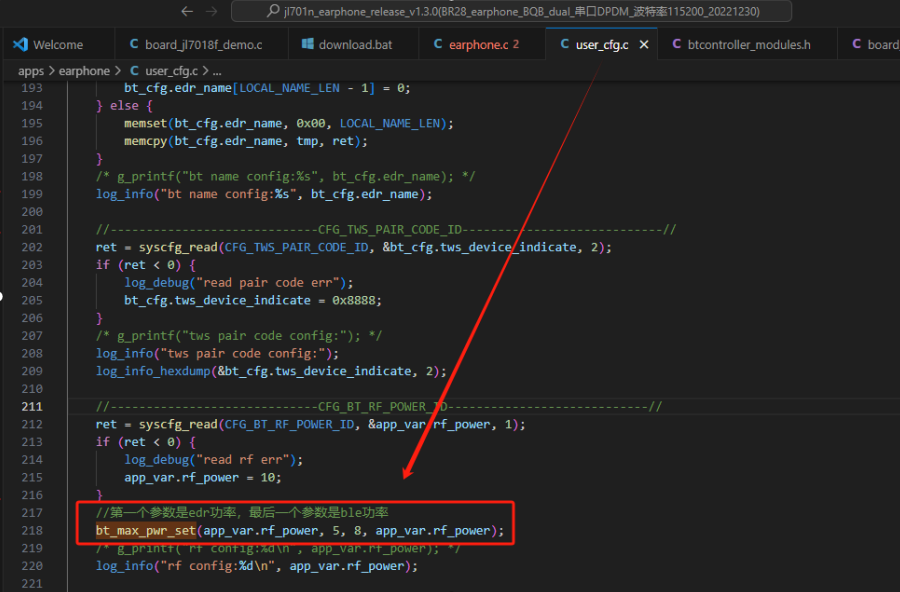Screen dimensions: 900x592
Task: Click the C file icon on the earphone.c tab
Action: click(438, 44)
